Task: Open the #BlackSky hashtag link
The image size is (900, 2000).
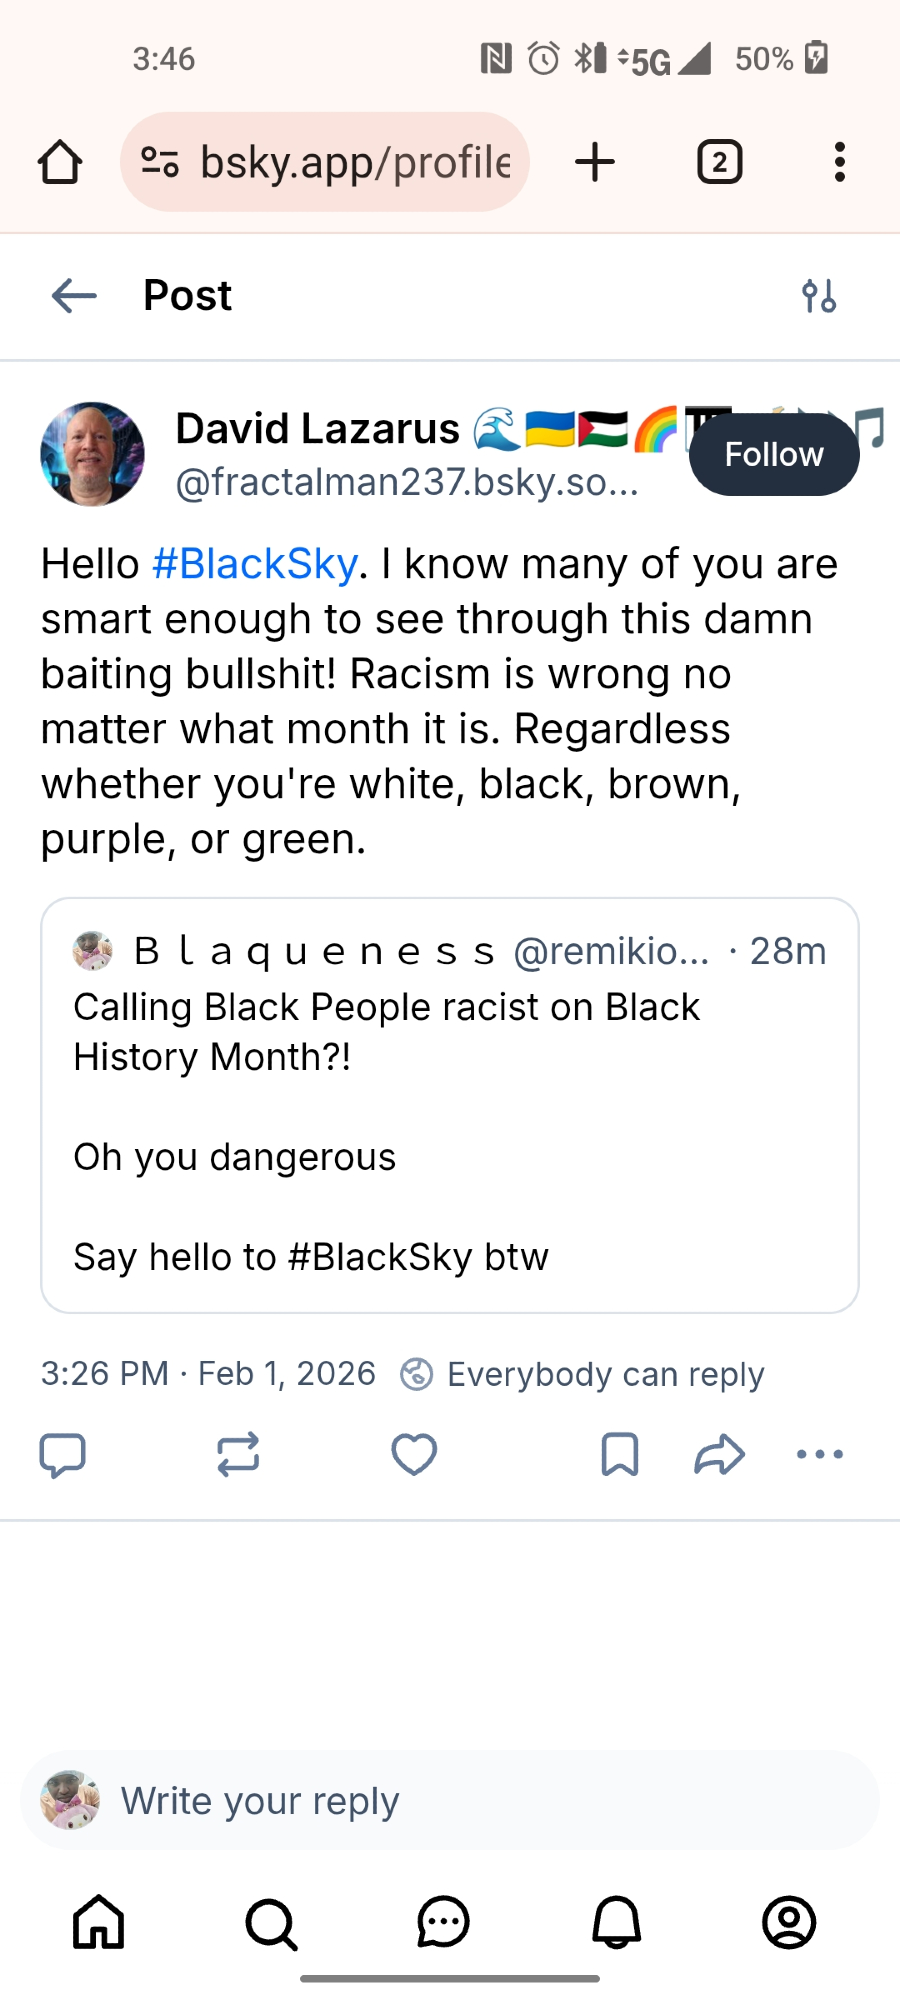Action: 255,565
